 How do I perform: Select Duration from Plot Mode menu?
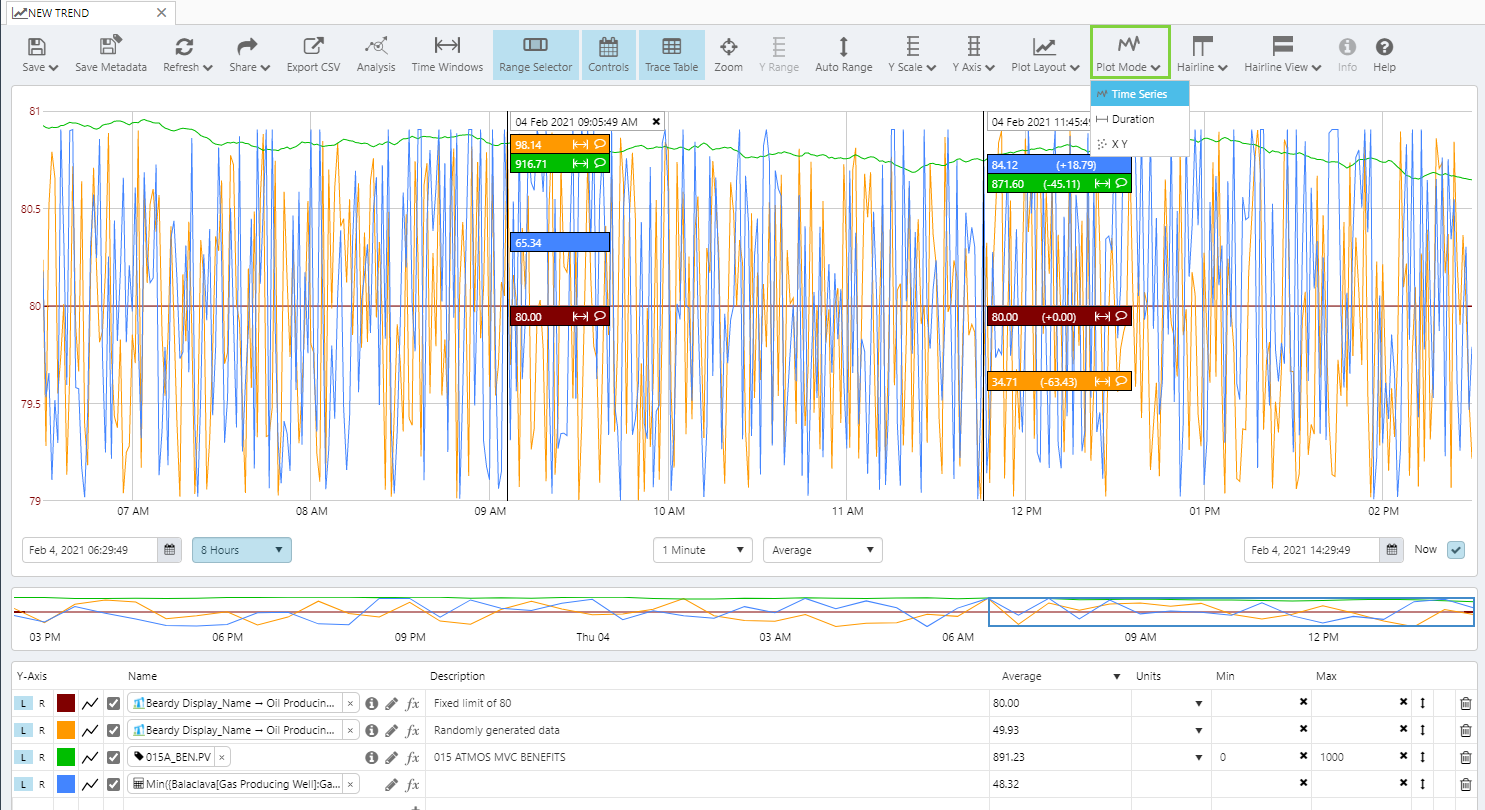tap(1132, 119)
